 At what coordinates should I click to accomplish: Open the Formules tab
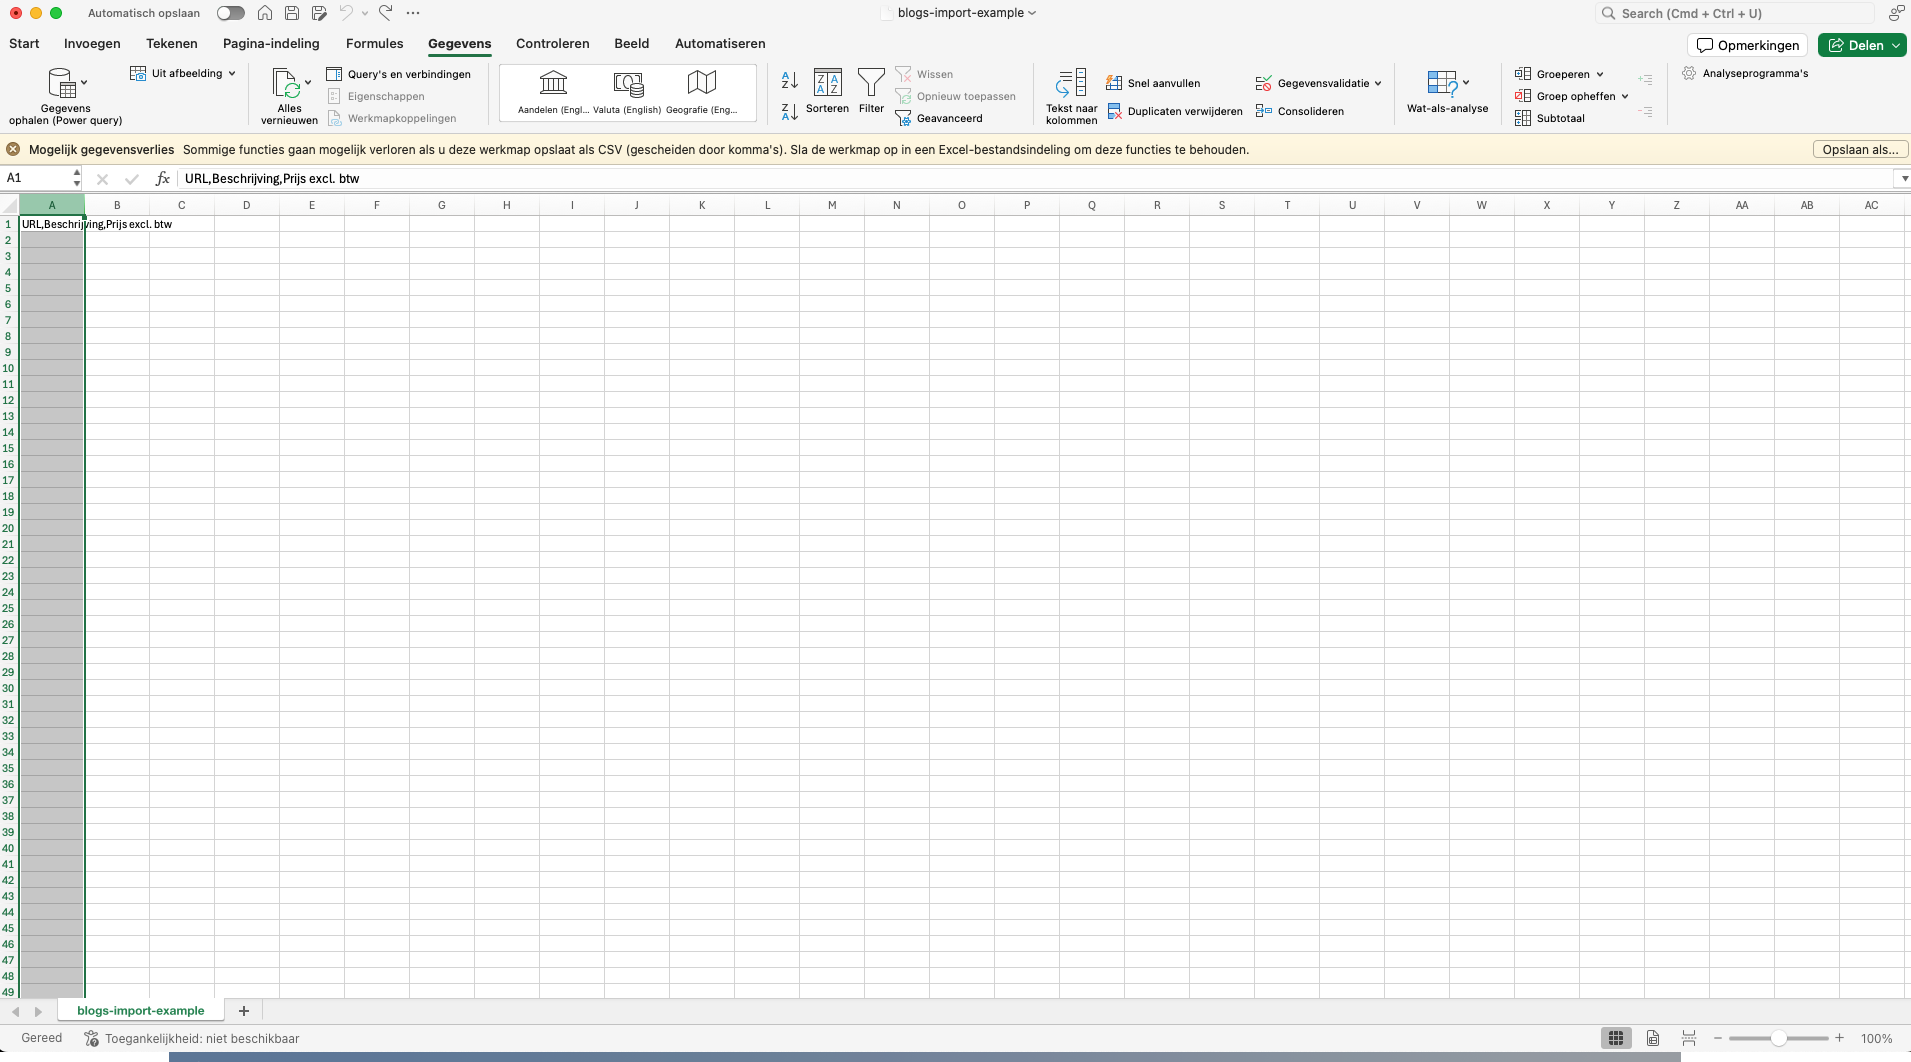(x=375, y=43)
